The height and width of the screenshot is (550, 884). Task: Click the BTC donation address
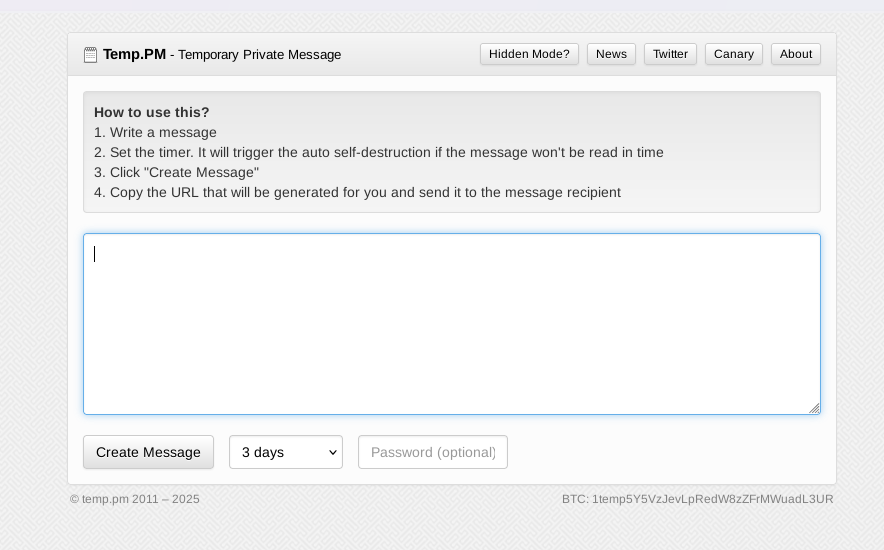[697, 499]
